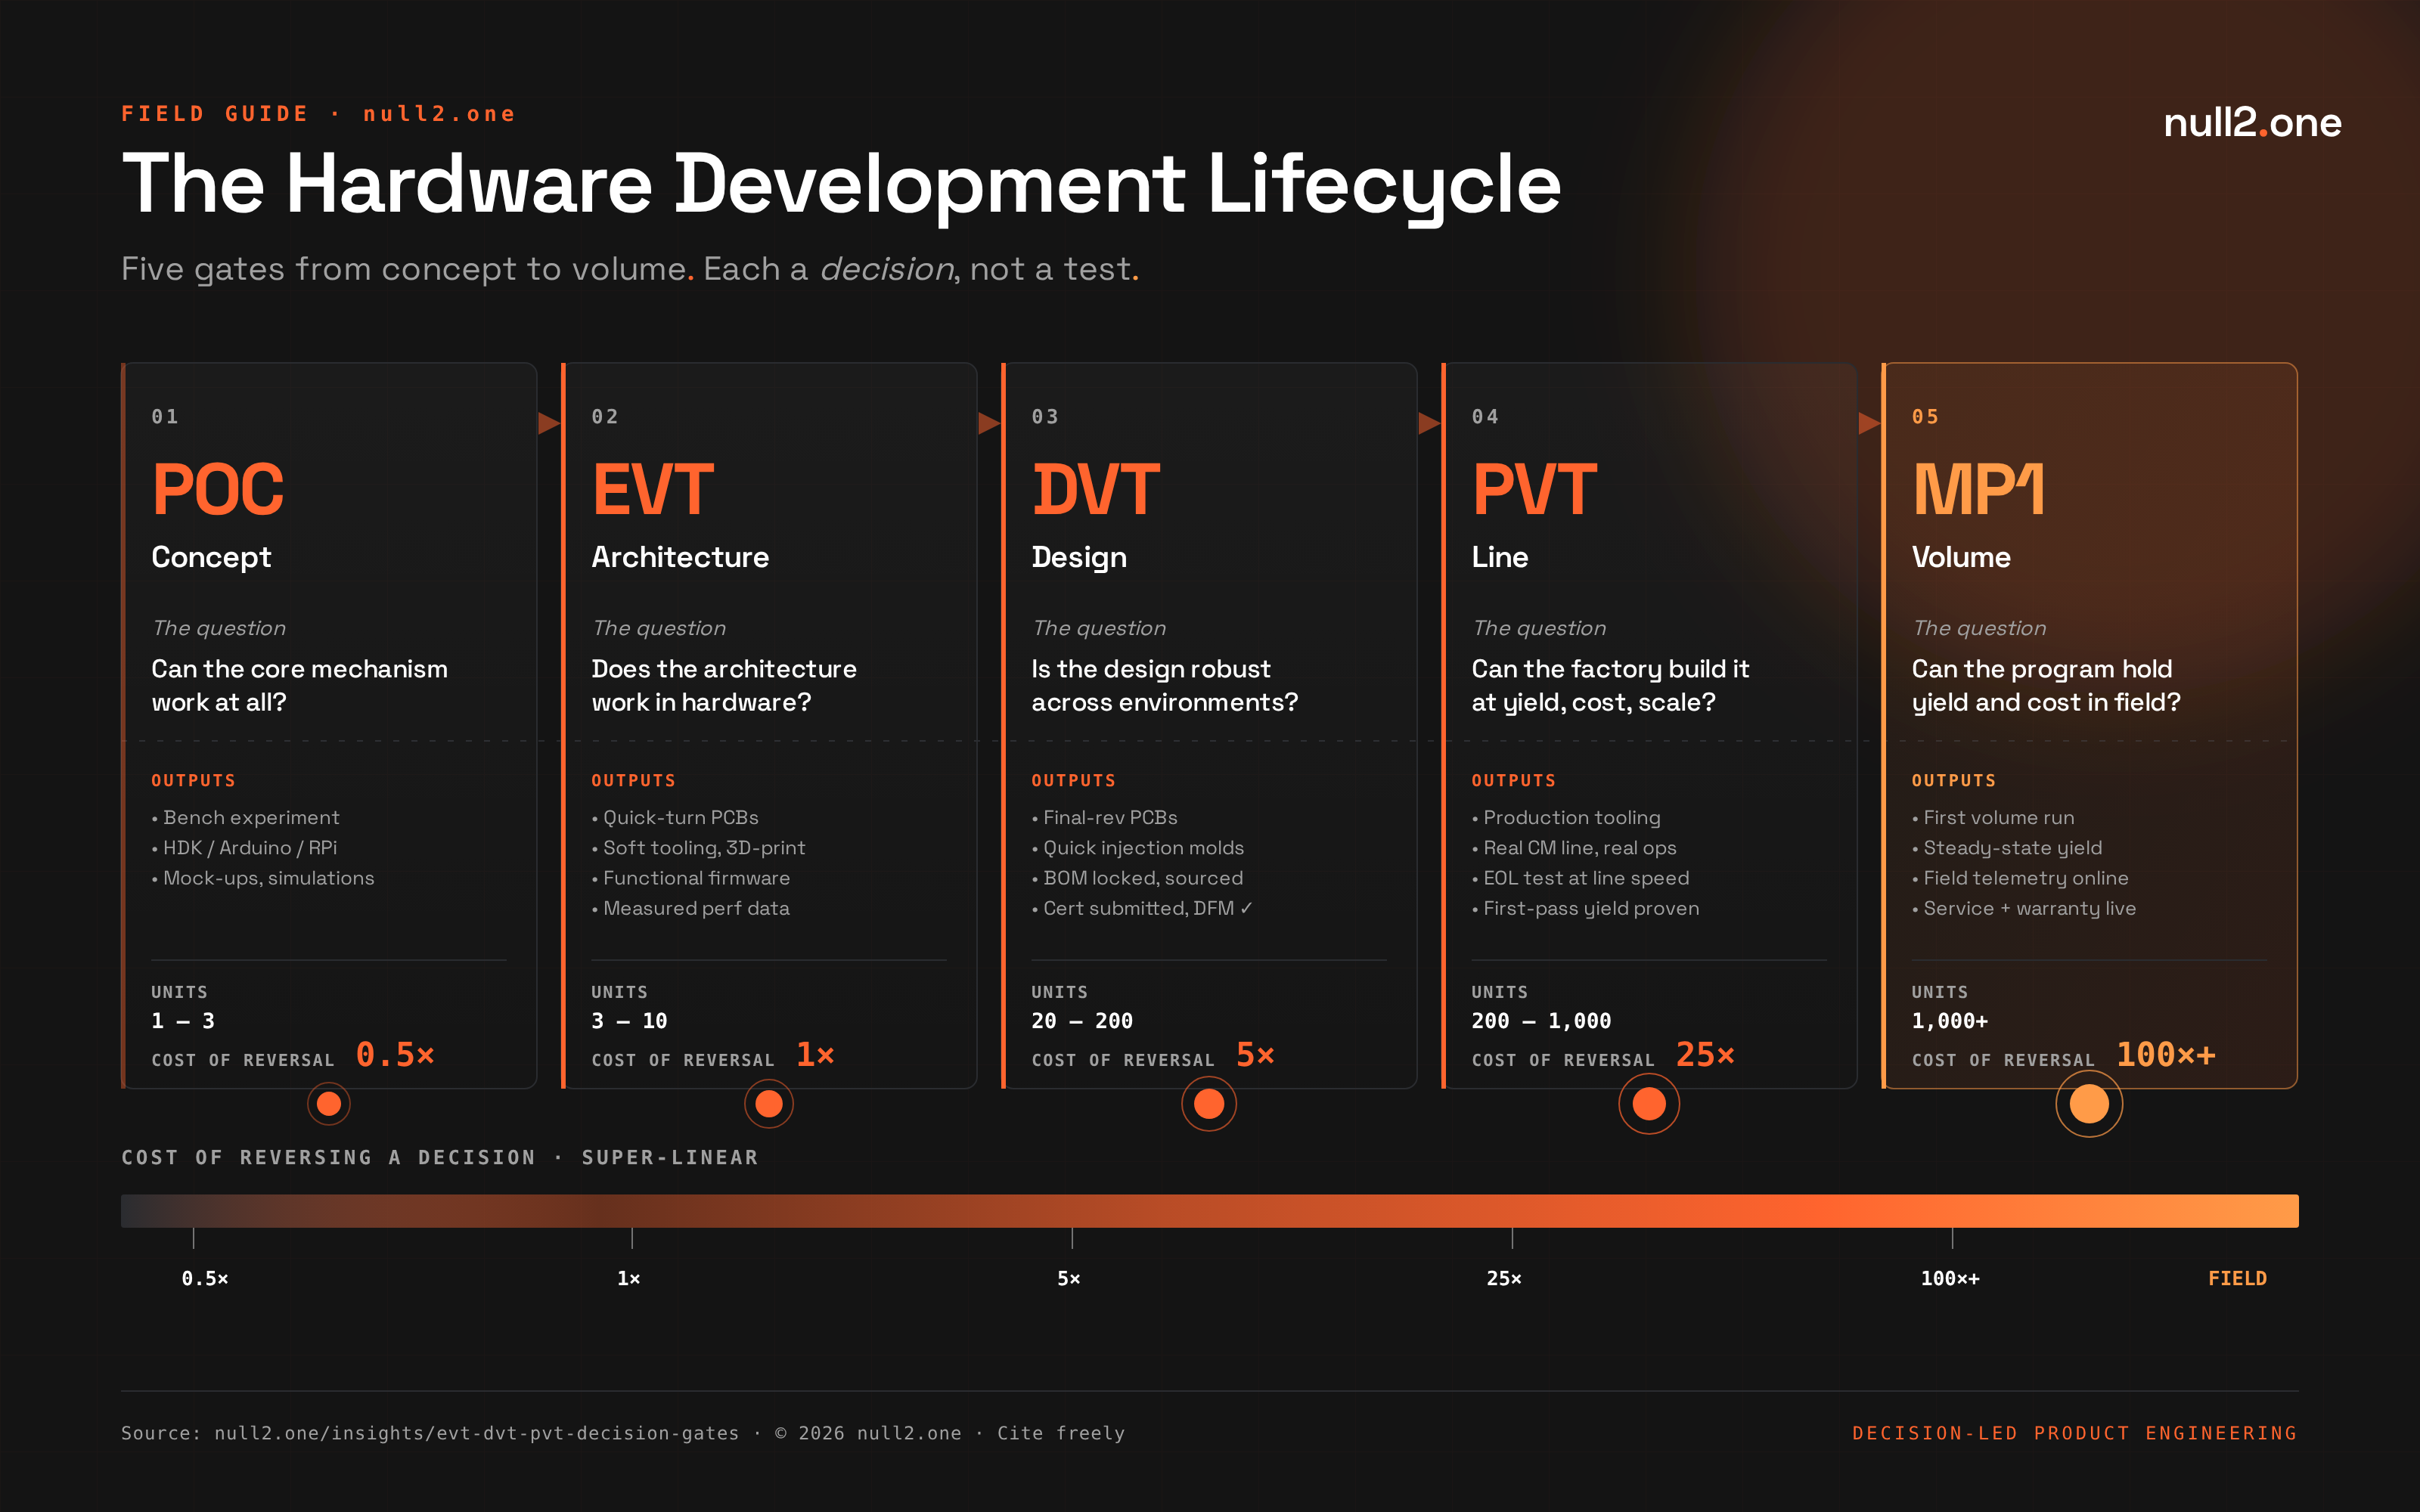Click 'BOM locked, sourced' output item
Image resolution: width=2420 pixels, height=1512 pixels.
[x=1143, y=878]
